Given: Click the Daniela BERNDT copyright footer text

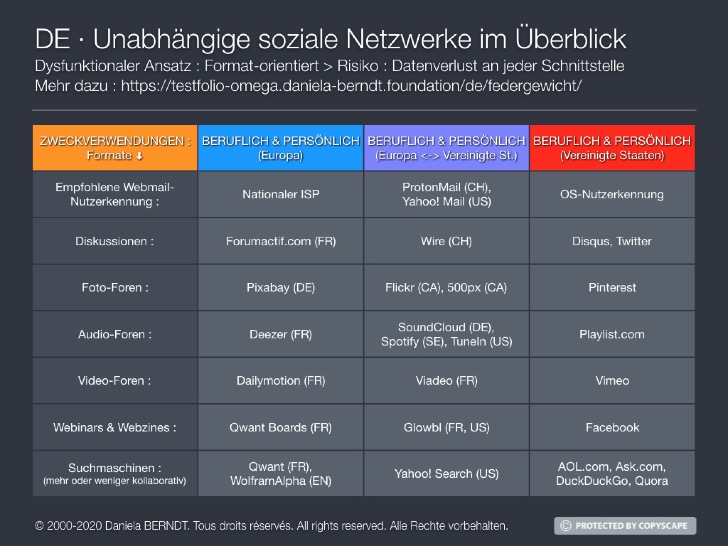Looking at the screenshot, I should pos(272,525).
